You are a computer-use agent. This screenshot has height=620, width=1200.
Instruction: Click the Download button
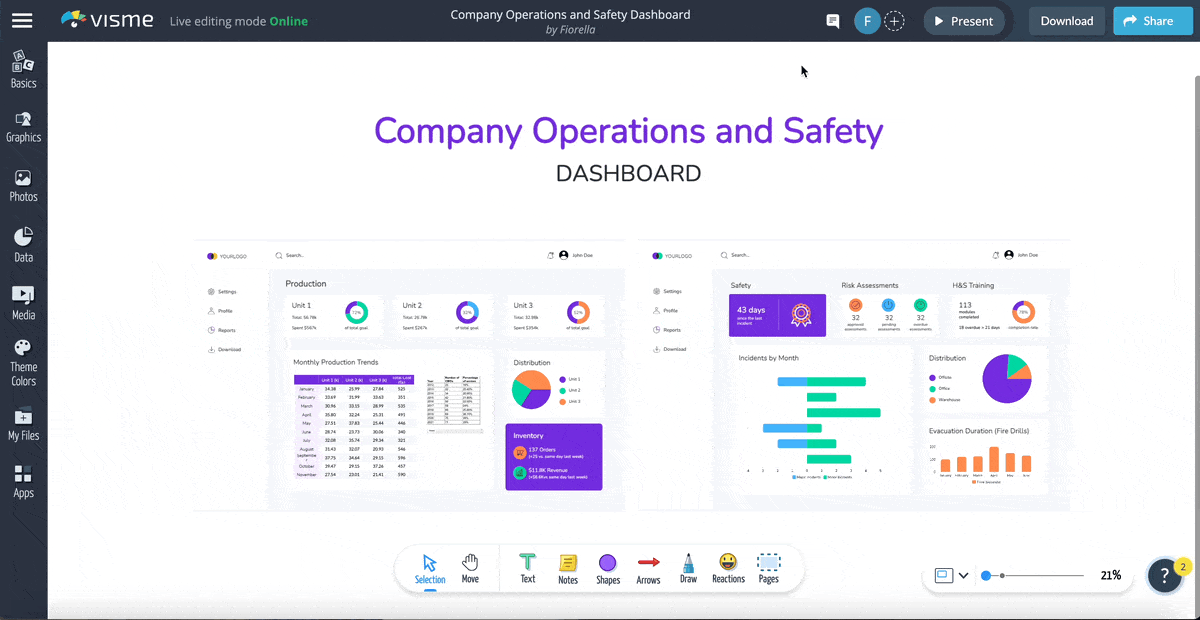(1066, 20)
